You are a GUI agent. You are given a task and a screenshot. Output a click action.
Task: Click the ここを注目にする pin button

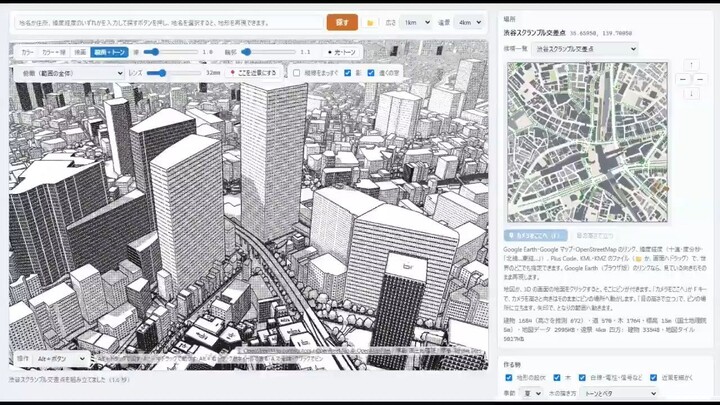pyautogui.click(x=253, y=73)
